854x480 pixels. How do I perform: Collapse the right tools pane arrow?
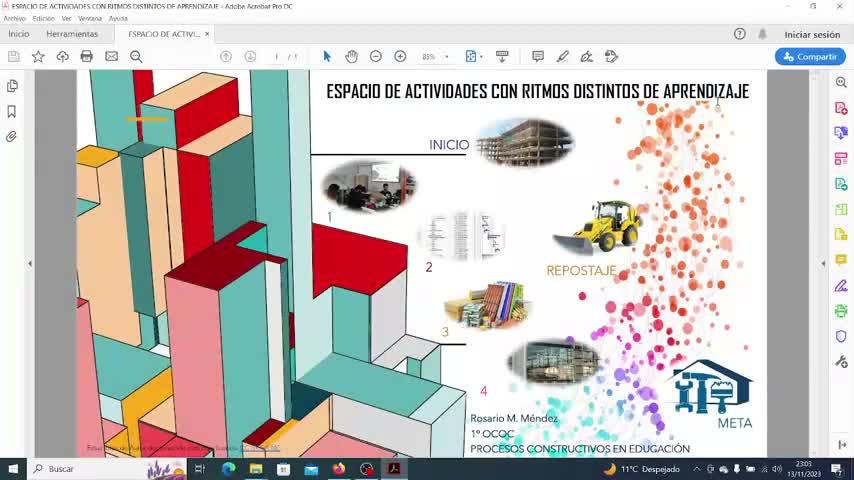pos(823,263)
